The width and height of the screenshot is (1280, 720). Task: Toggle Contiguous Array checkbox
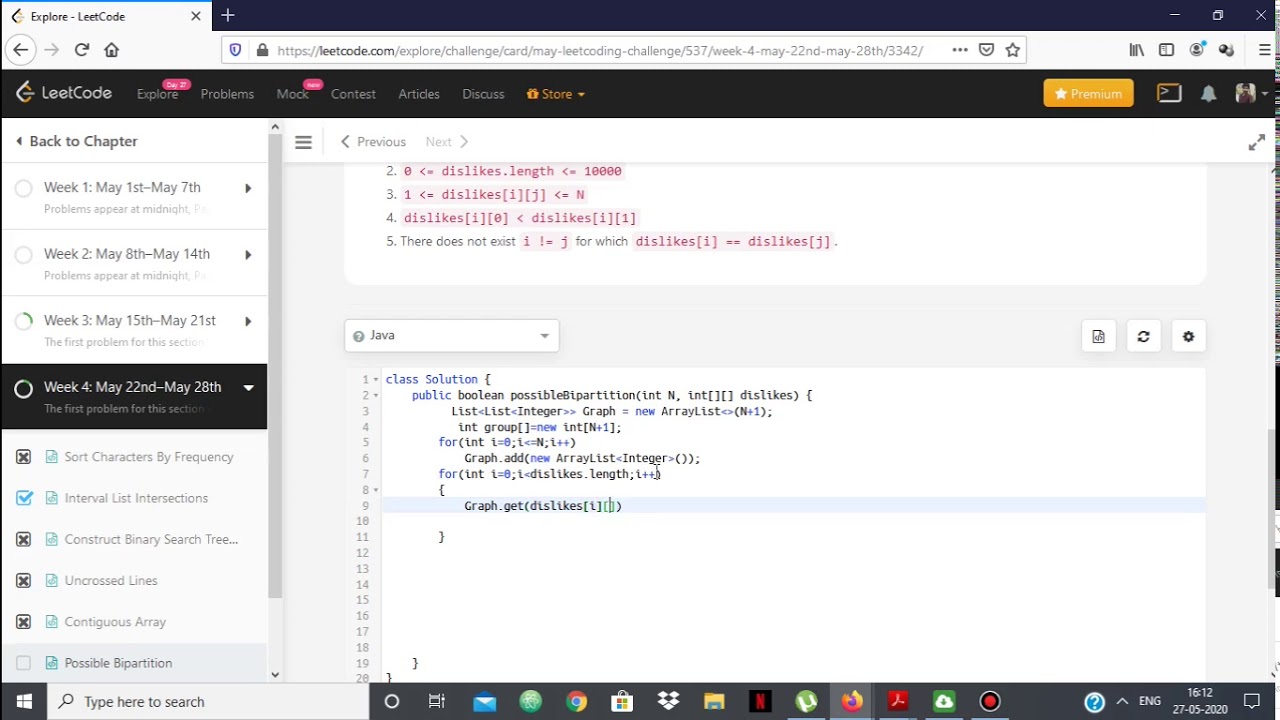24,622
